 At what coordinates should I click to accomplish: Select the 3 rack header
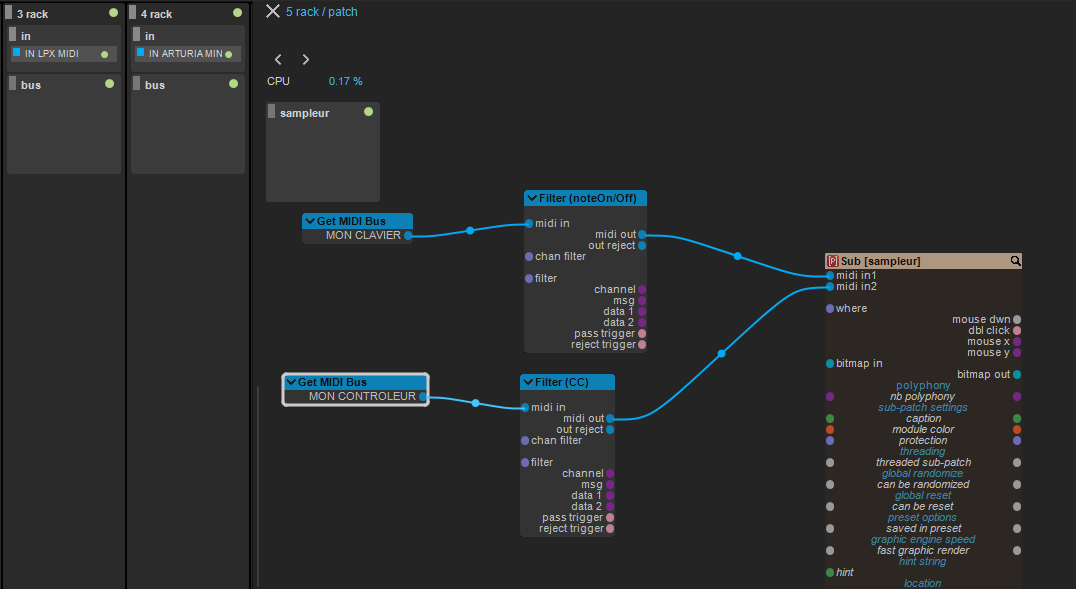point(50,14)
